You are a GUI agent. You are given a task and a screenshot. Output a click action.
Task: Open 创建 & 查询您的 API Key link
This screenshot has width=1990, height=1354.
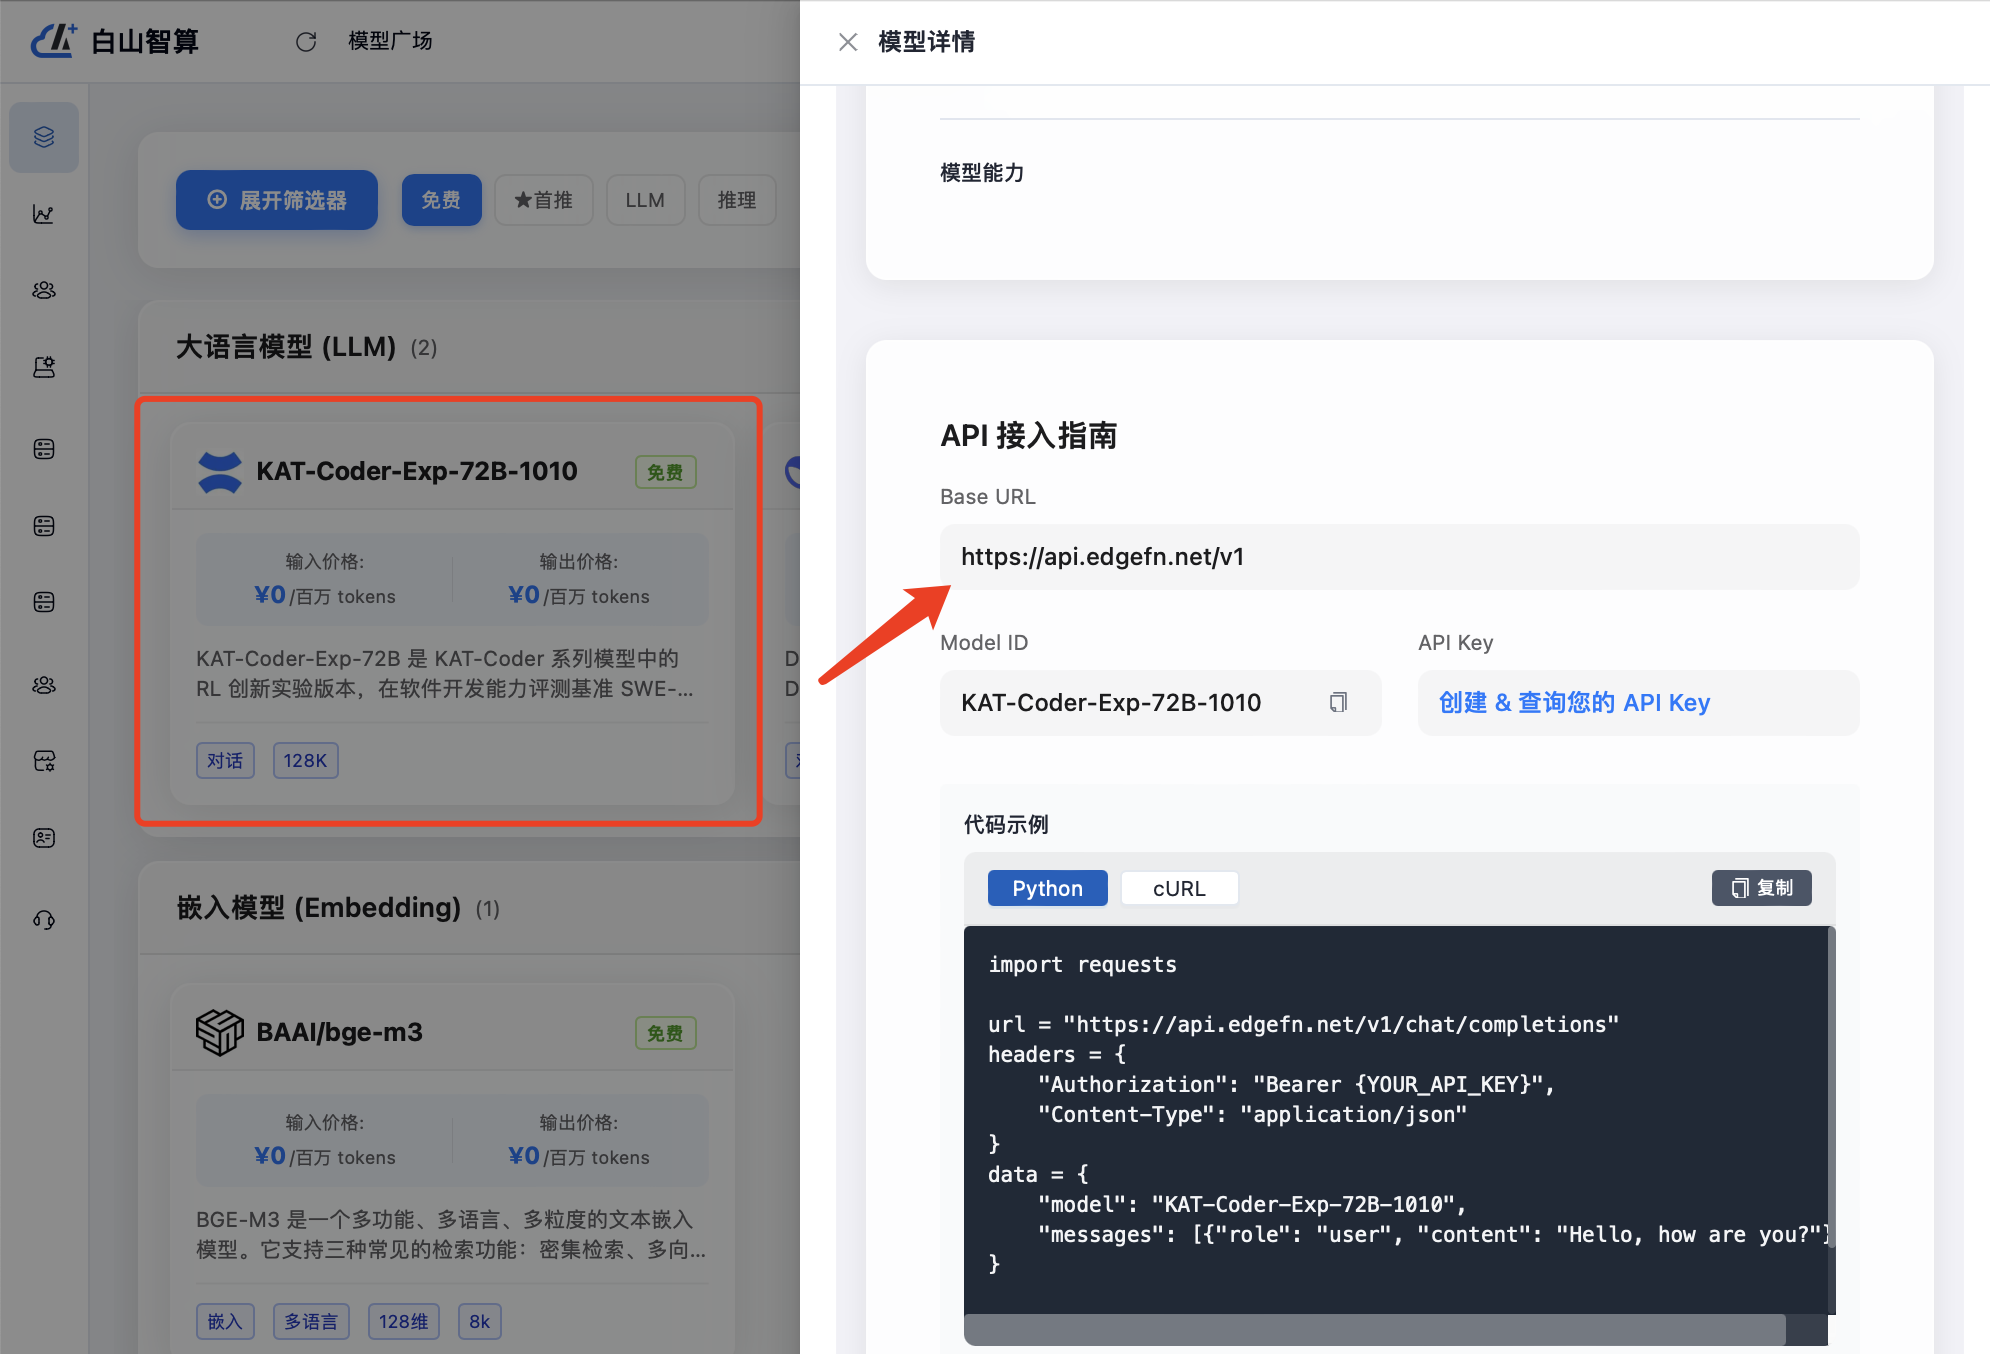tap(1574, 702)
